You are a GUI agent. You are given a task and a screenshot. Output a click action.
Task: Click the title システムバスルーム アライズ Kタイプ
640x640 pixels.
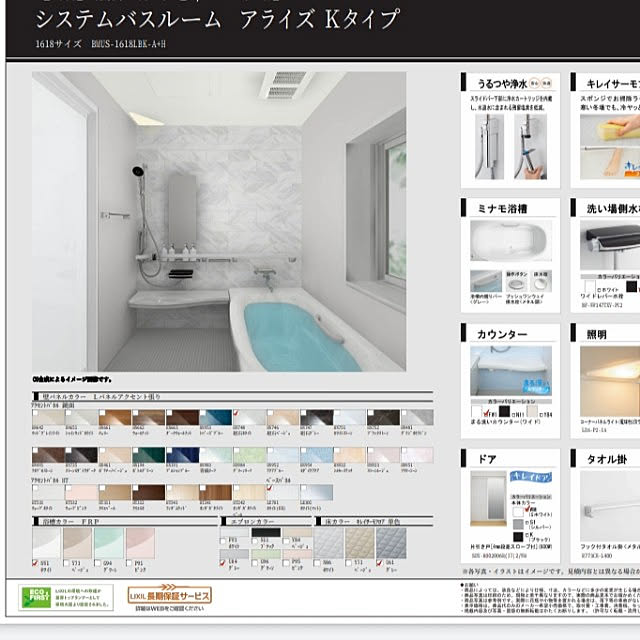(218, 19)
